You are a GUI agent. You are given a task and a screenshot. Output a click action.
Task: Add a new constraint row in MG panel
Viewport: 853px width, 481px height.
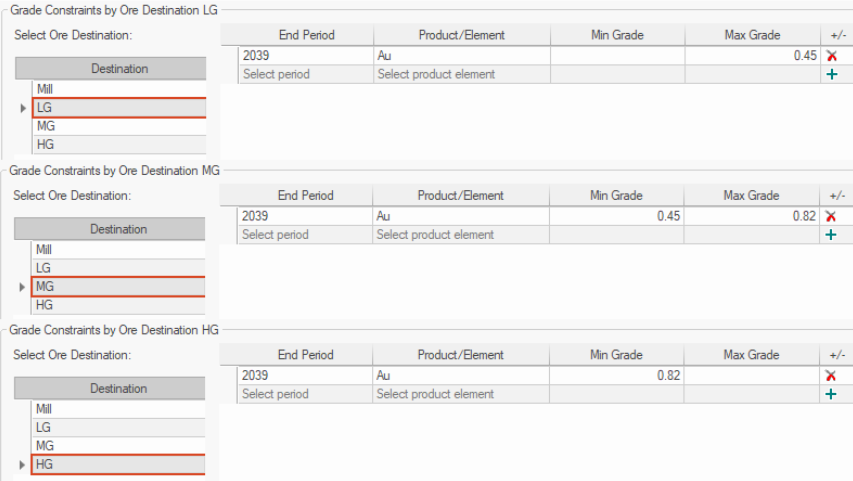point(831,235)
